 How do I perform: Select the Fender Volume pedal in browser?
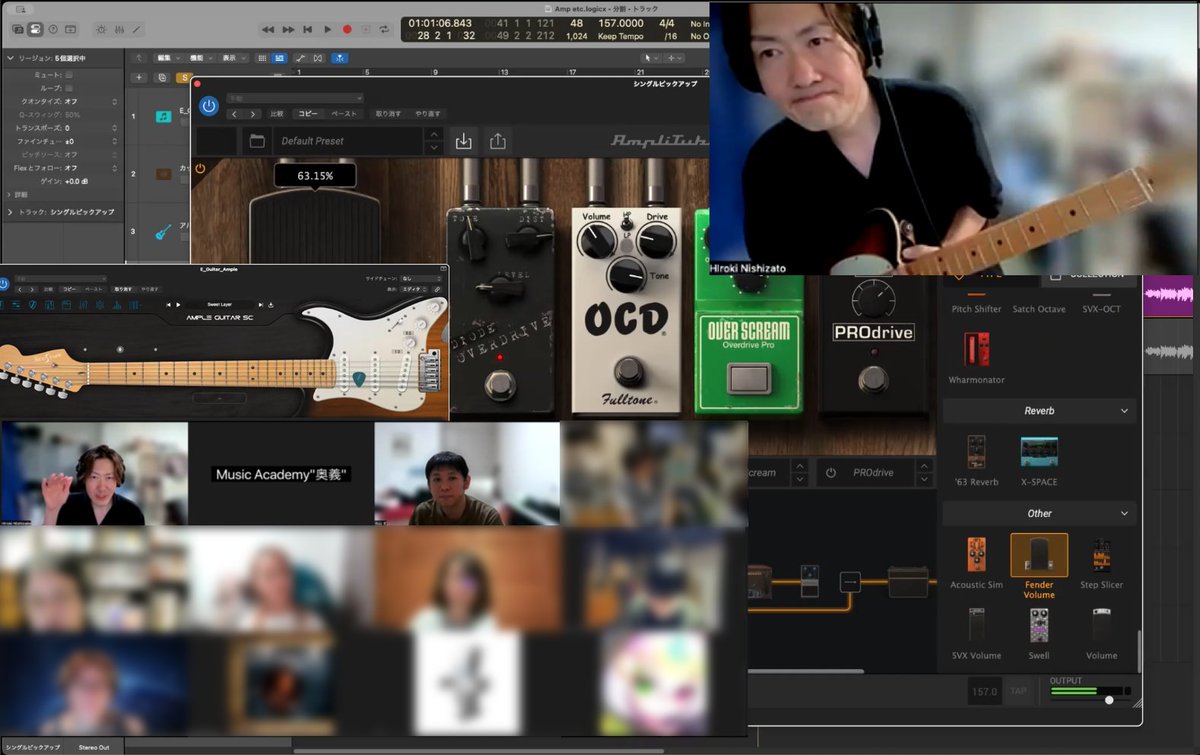(x=1039, y=567)
